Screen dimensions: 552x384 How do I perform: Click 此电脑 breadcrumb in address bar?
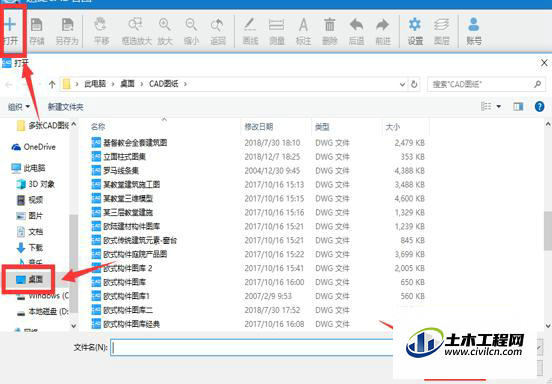pyautogui.click(x=95, y=84)
